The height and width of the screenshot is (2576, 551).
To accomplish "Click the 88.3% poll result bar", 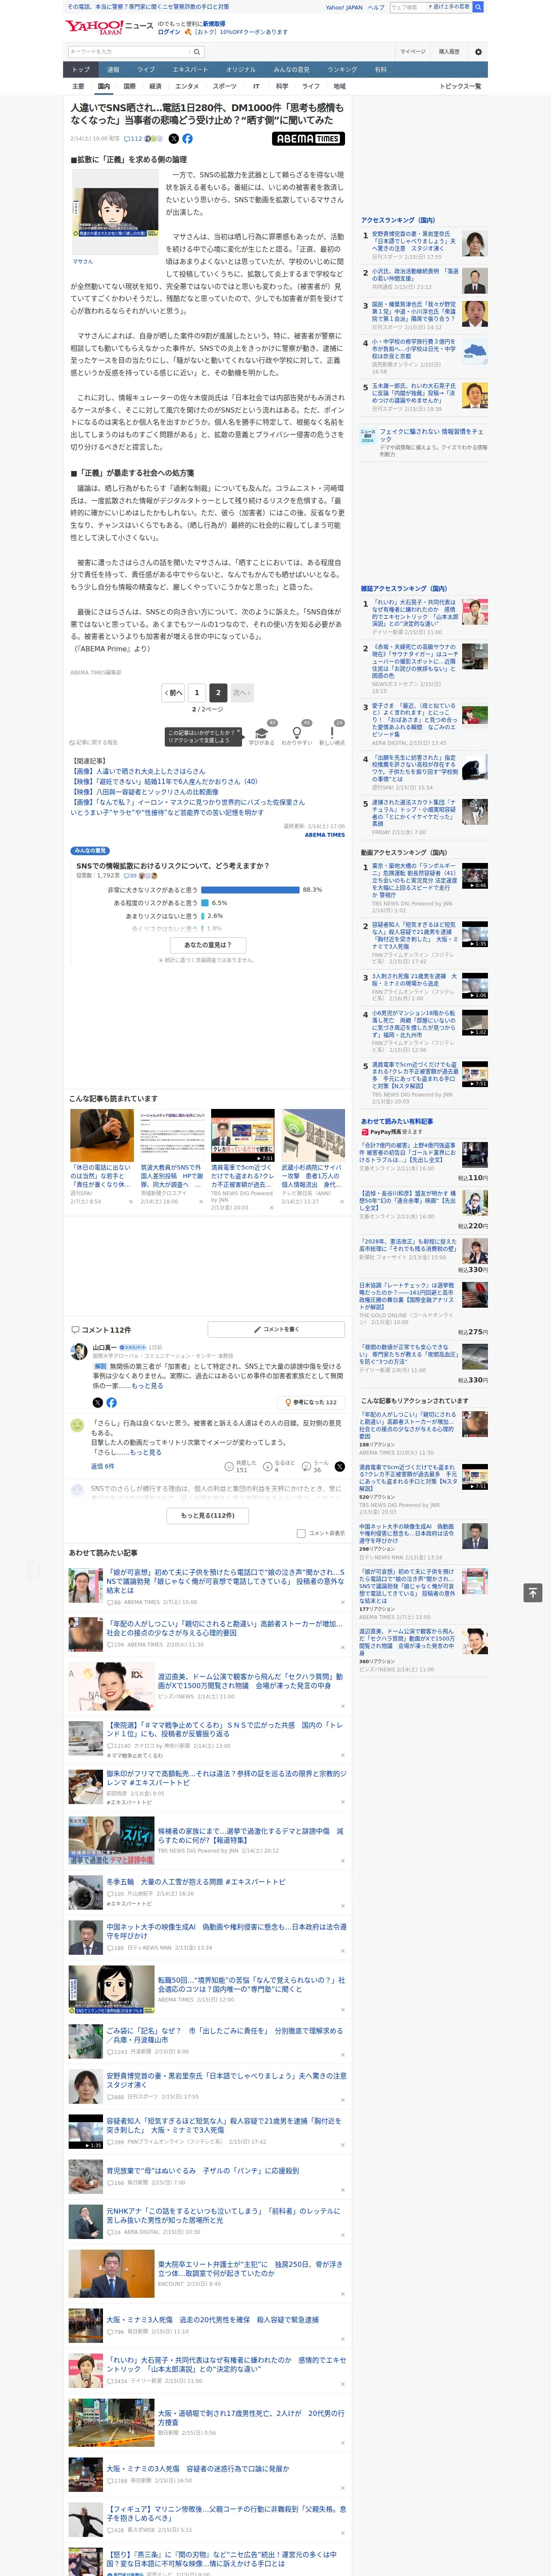I will coord(250,889).
